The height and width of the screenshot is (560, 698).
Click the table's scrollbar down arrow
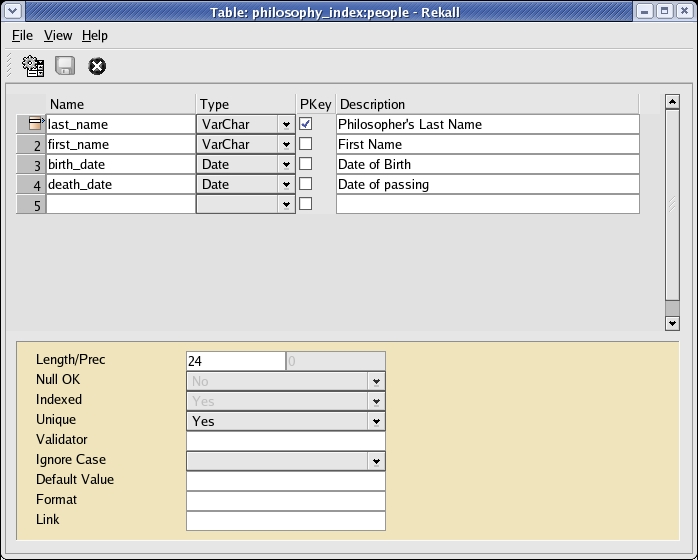(672, 323)
